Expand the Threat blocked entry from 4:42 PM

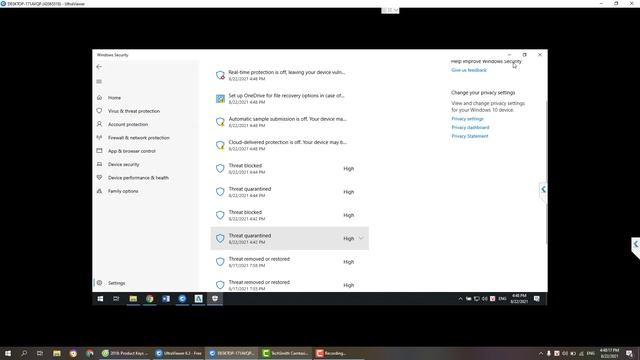click(x=290, y=215)
